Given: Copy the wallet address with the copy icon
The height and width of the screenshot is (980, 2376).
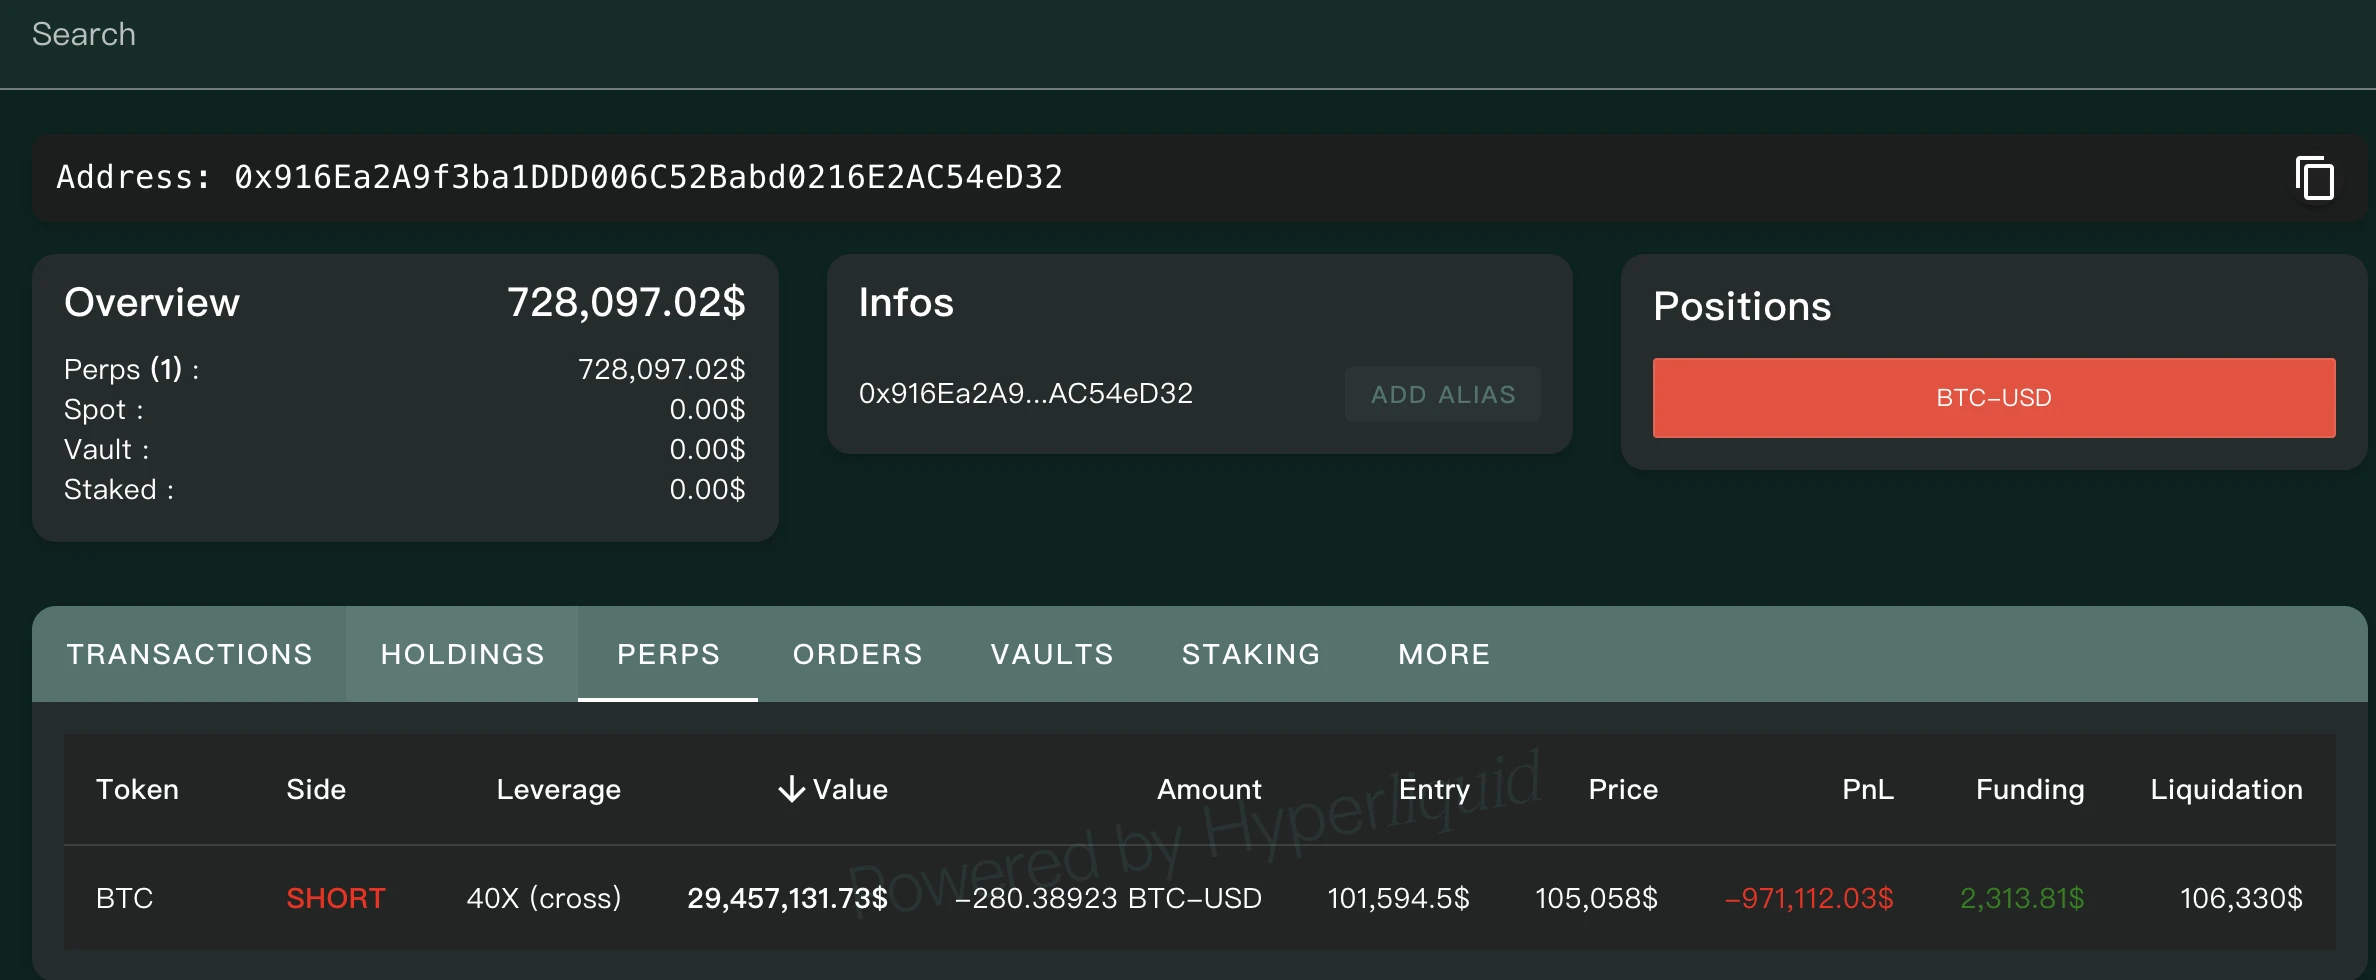Looking at the screenshot, I should click(2314, 178).
